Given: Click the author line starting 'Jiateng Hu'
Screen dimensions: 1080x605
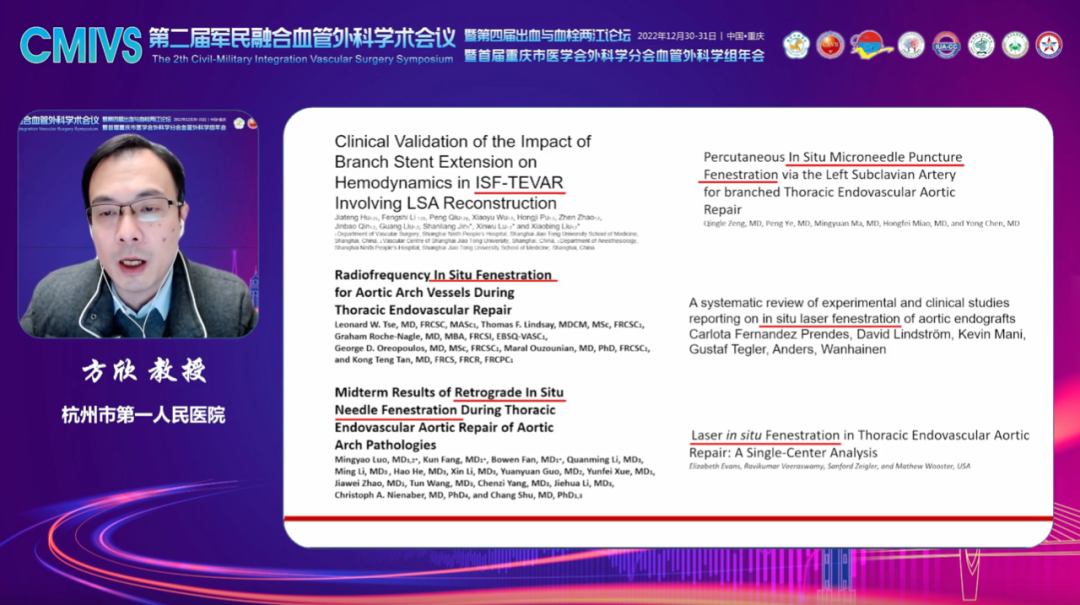Looking at the screenshot, I should [468, 218].
